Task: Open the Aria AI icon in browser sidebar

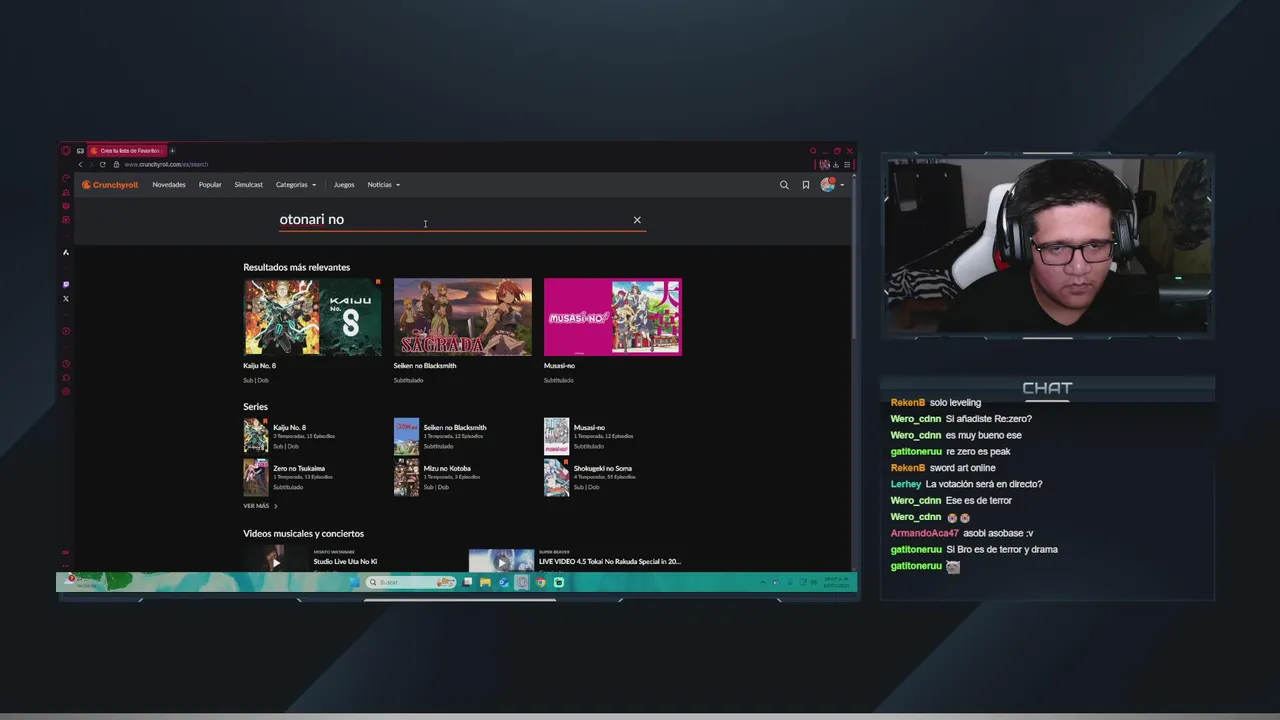Action: click(x=66, y=252)
